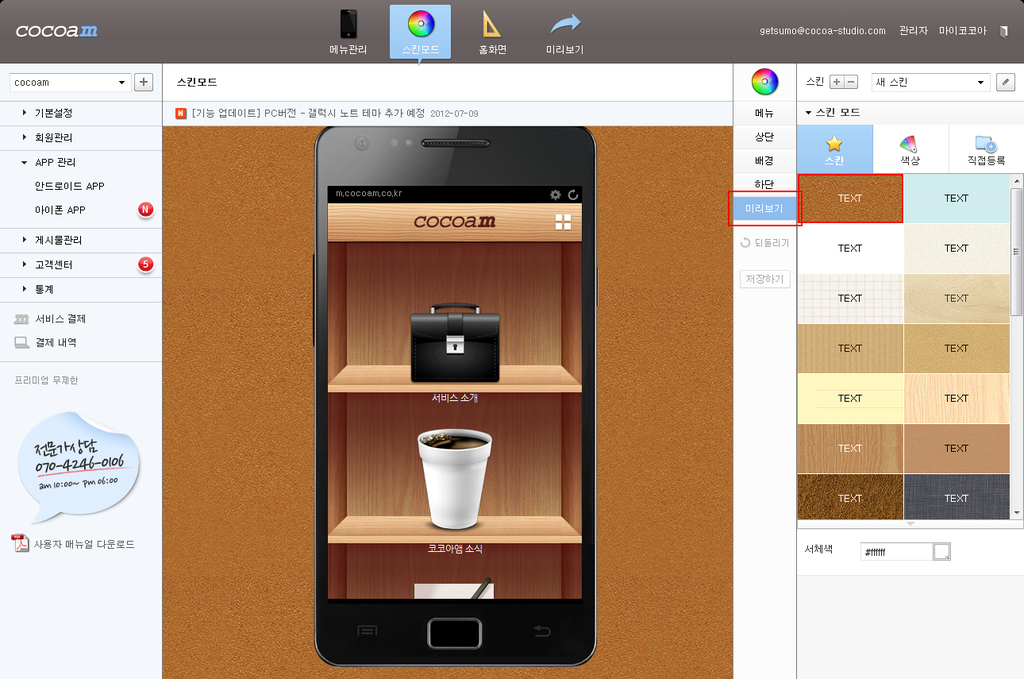Choose the pale yellow skin swatch
This screenshot has height=679, width=1024.
(850, 398)
